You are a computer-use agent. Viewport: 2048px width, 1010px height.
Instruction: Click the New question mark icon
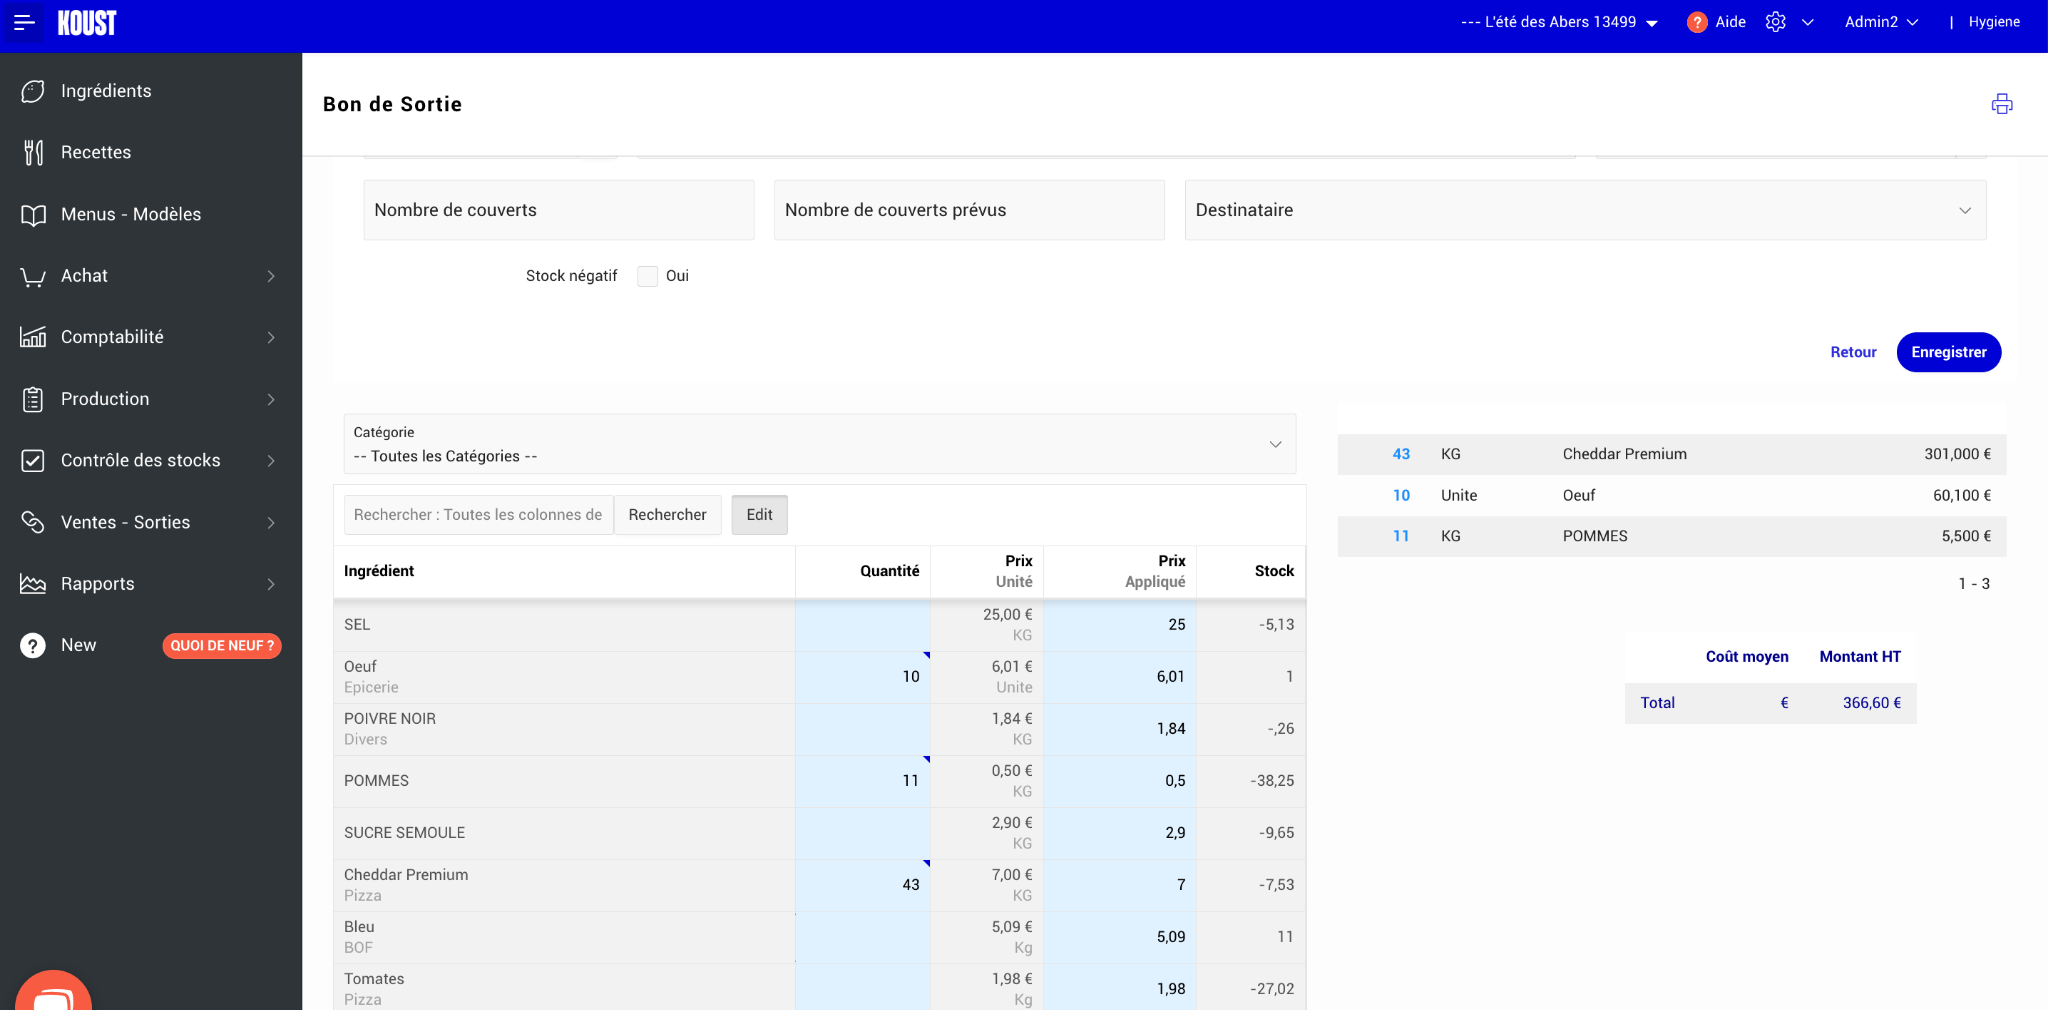pyautogui.click(x=33, y=646)
